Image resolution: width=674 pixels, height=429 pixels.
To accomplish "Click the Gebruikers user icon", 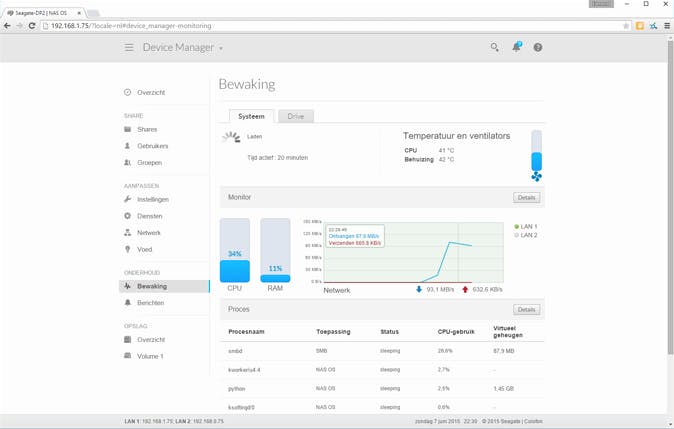I will pyautogui.click(x=128, y=146).
